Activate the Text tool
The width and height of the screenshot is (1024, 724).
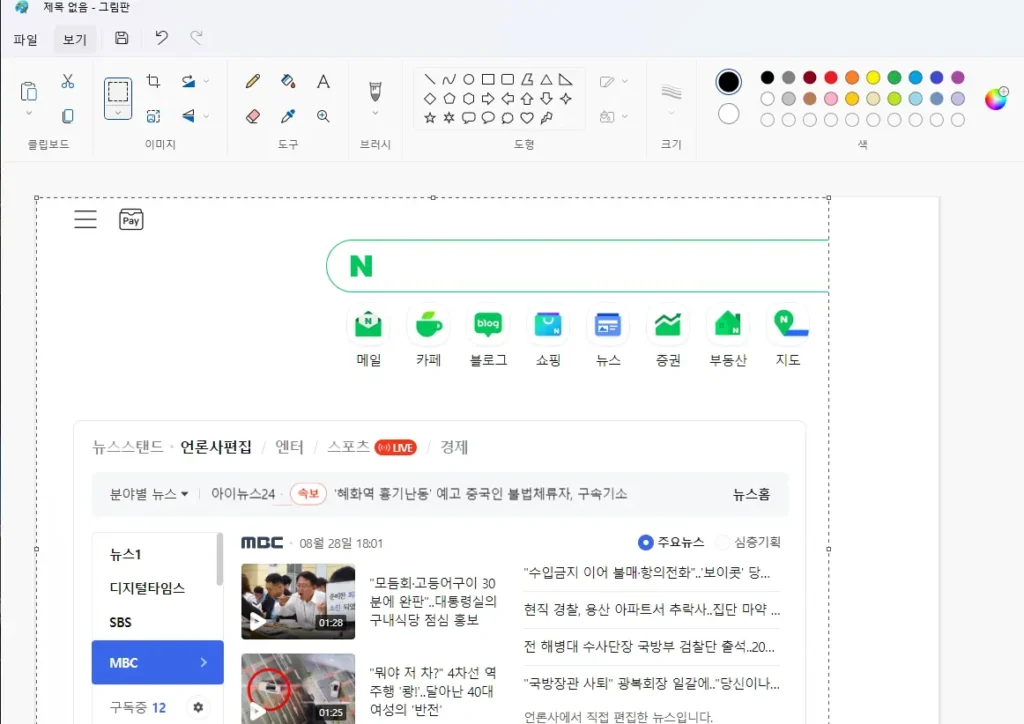coord(323,82)
